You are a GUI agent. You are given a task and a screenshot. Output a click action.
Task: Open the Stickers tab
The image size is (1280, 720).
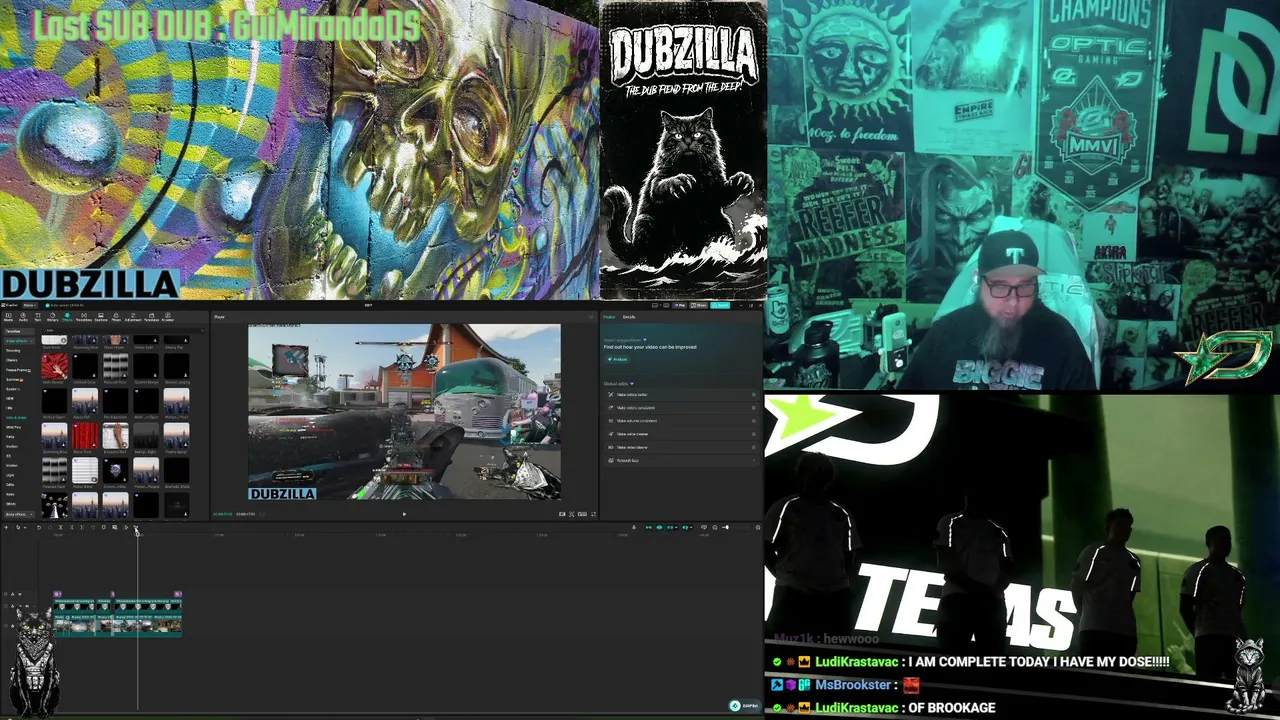tap(52, 318)
